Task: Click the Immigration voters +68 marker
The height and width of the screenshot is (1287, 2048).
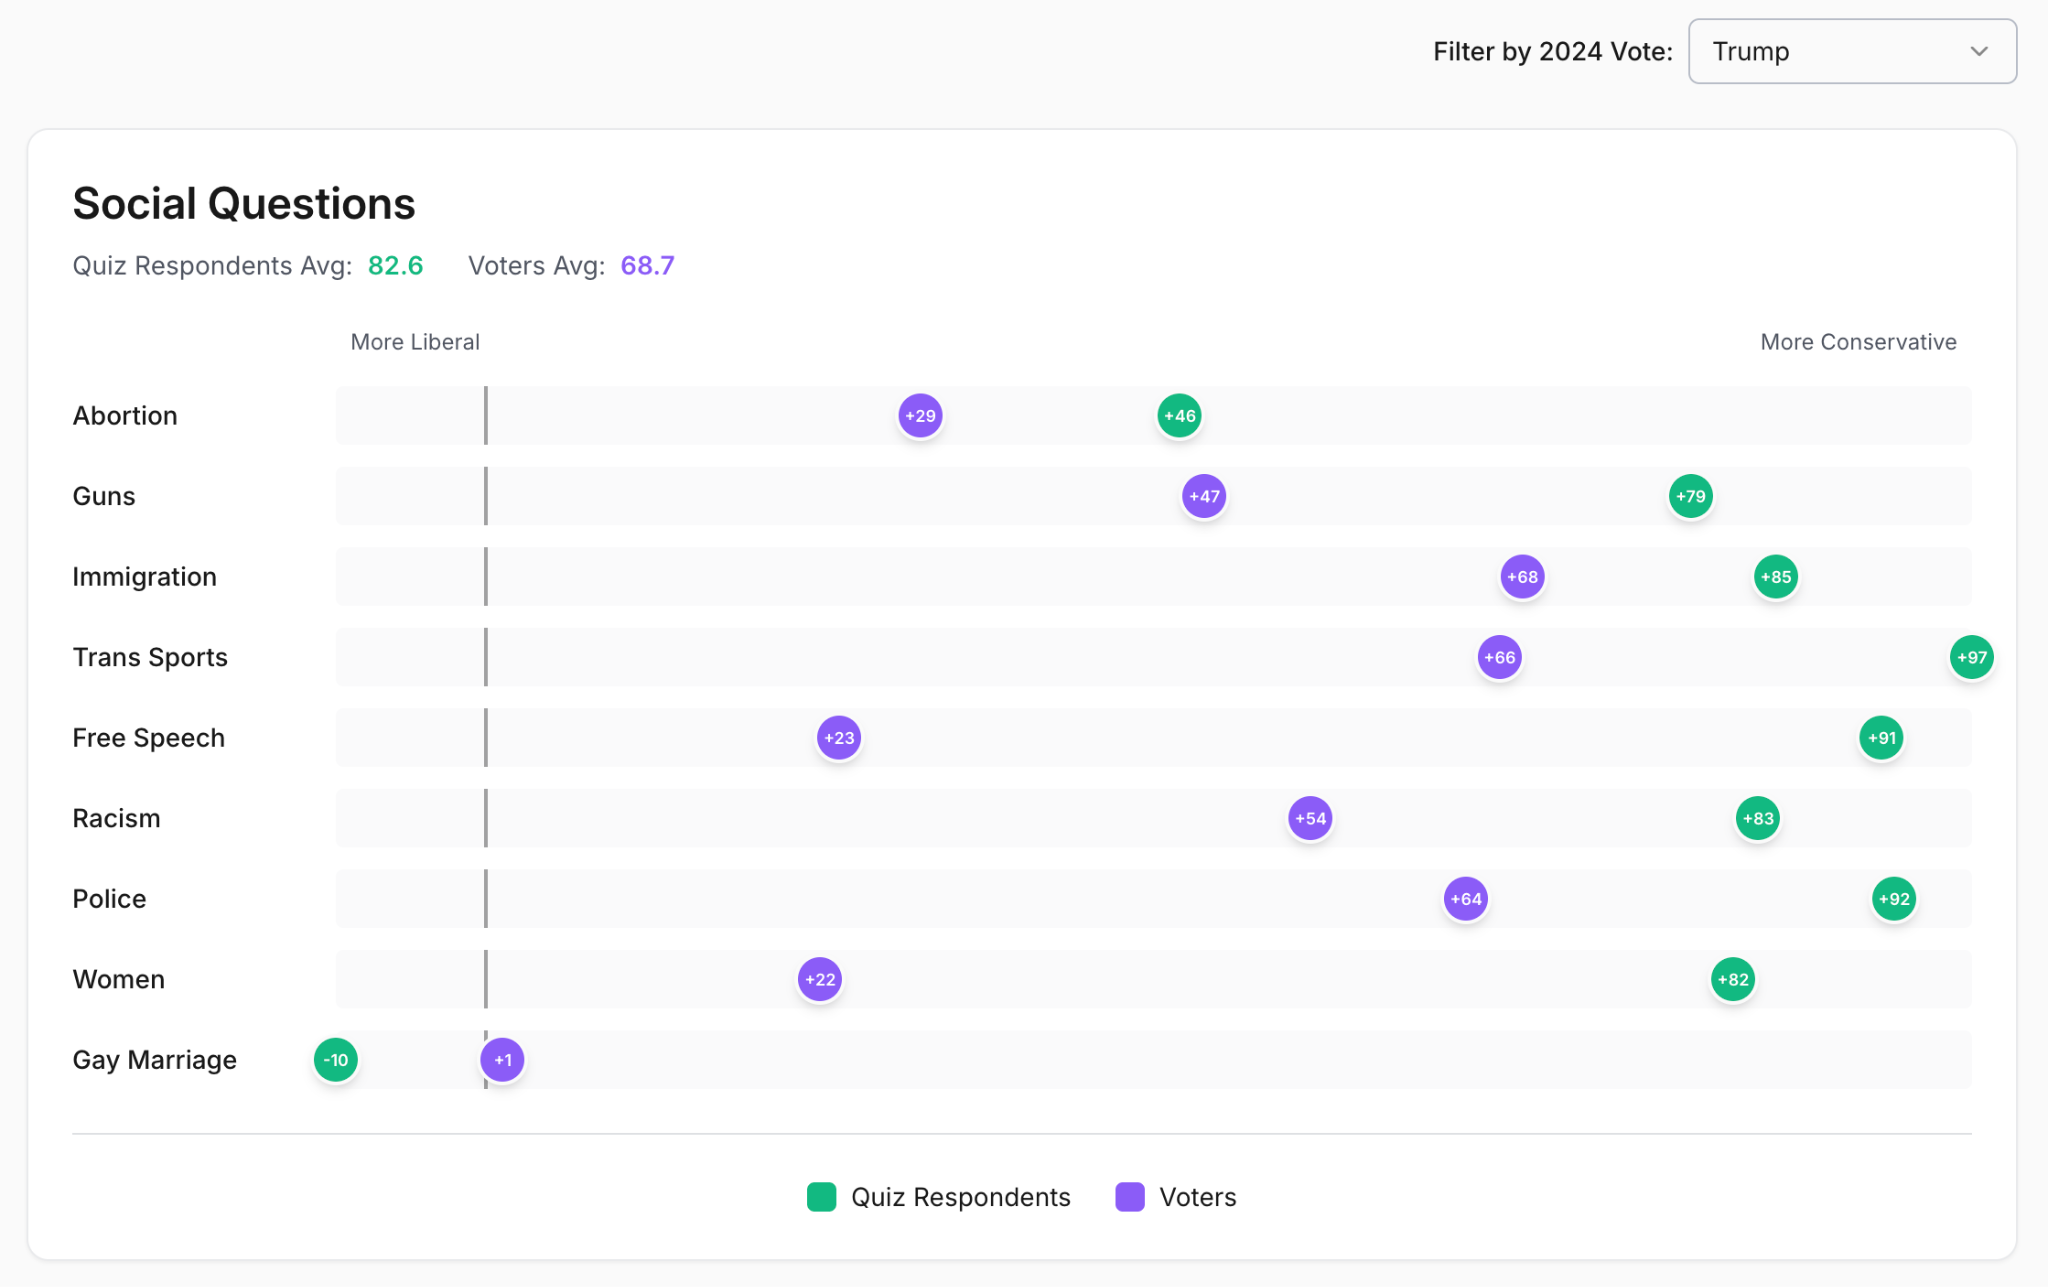Action: click(x=1522, y=577)
